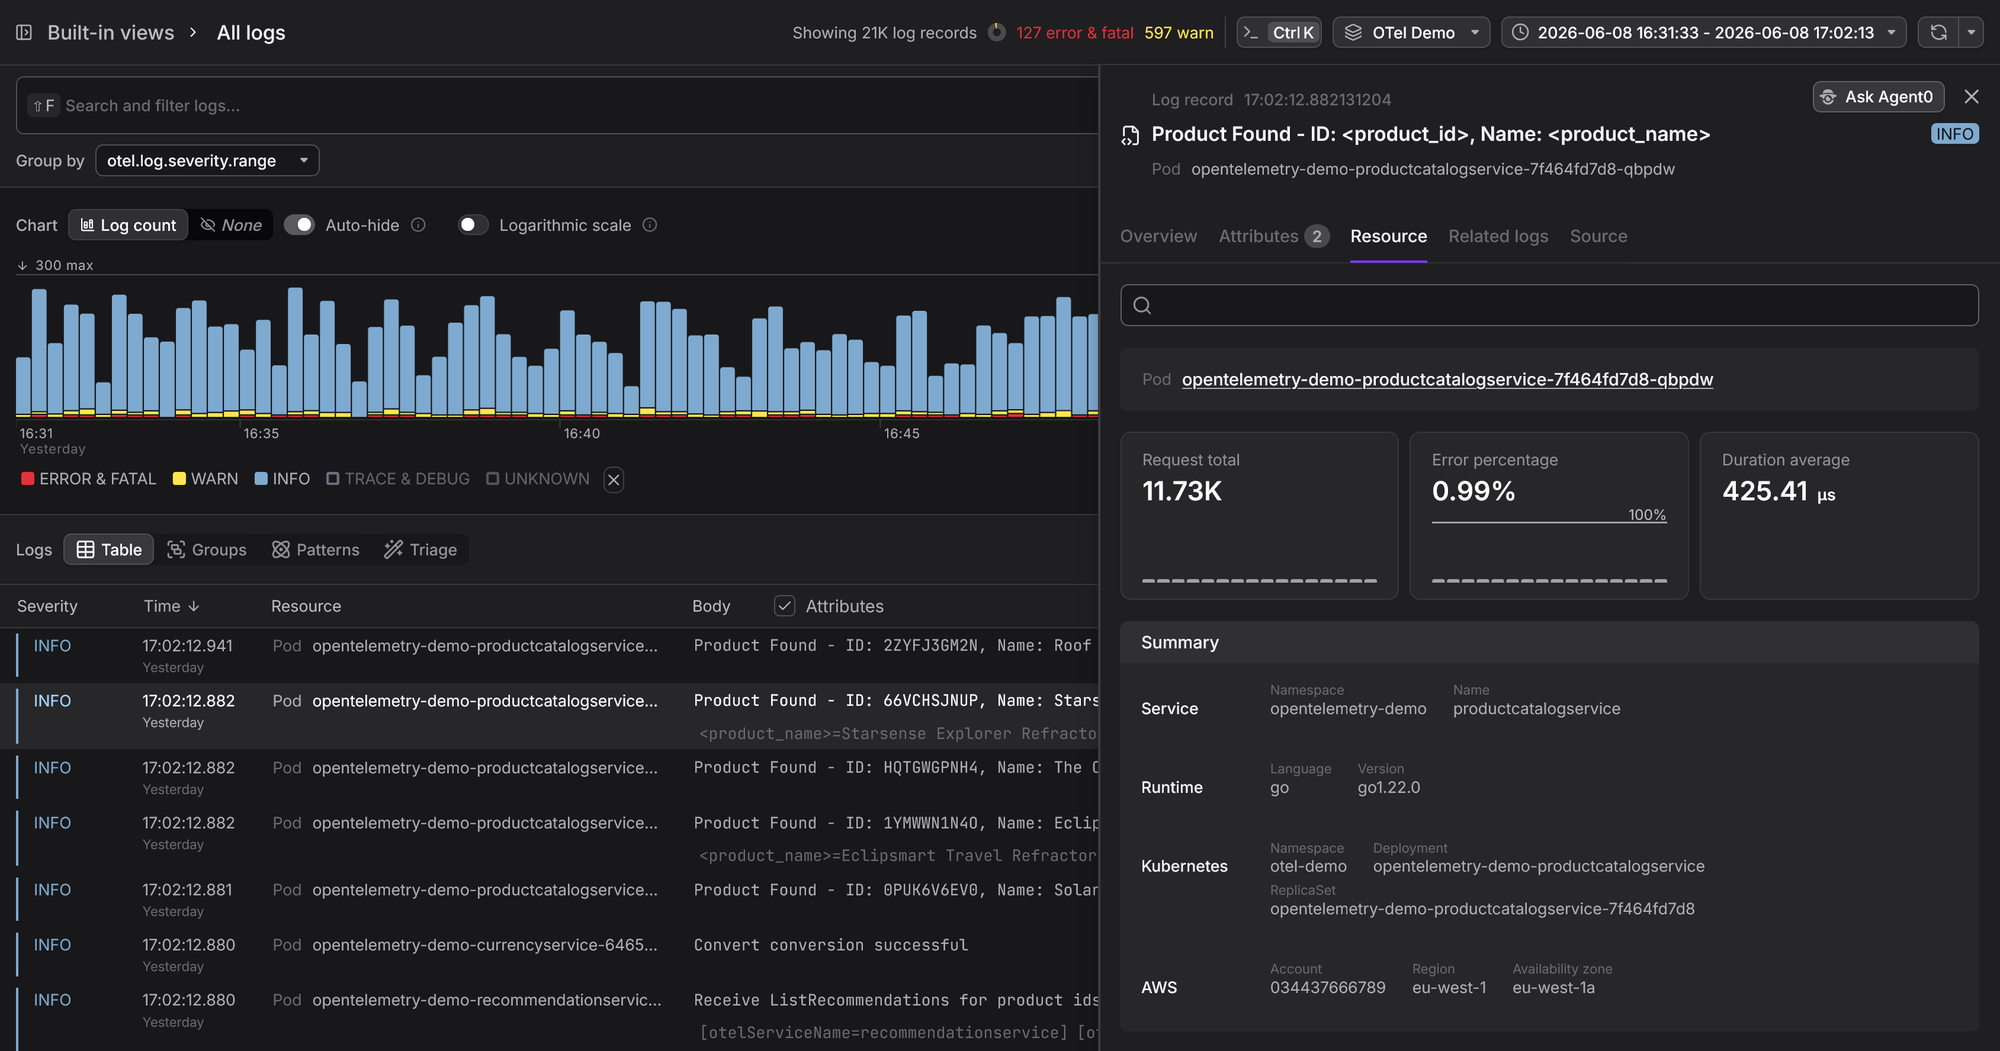Open the Group by otel.log.severity.range dropdown
Screen dimensions: 2000x1051
(207, 160)
